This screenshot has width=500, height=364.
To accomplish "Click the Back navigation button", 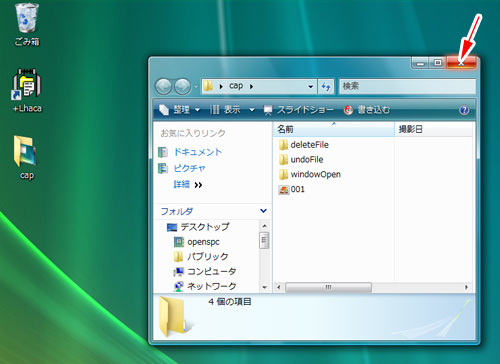I will click(x=164, y=87).
